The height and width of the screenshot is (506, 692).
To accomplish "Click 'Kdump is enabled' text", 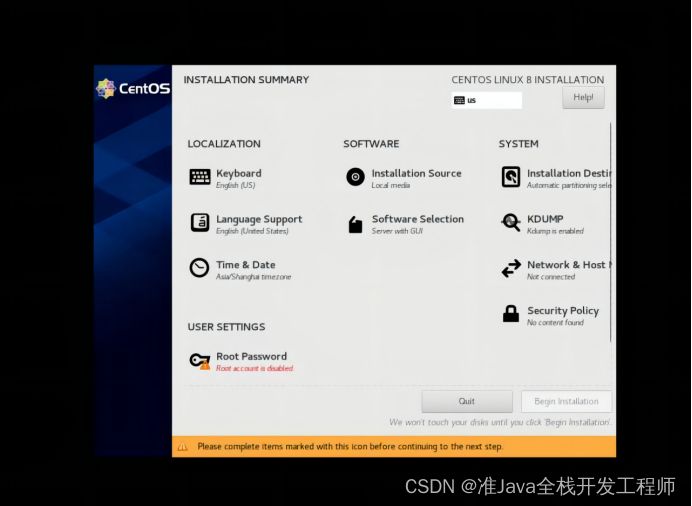I will pyautogui.click(x=555, y=231).
